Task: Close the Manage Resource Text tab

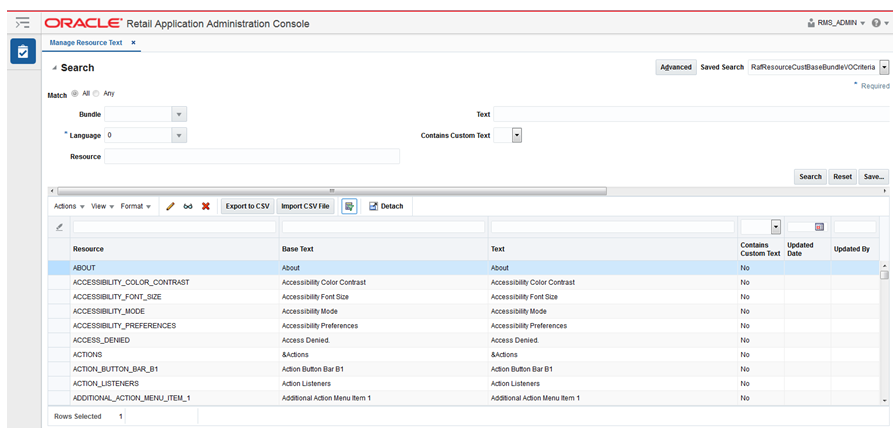Action: 133,43
